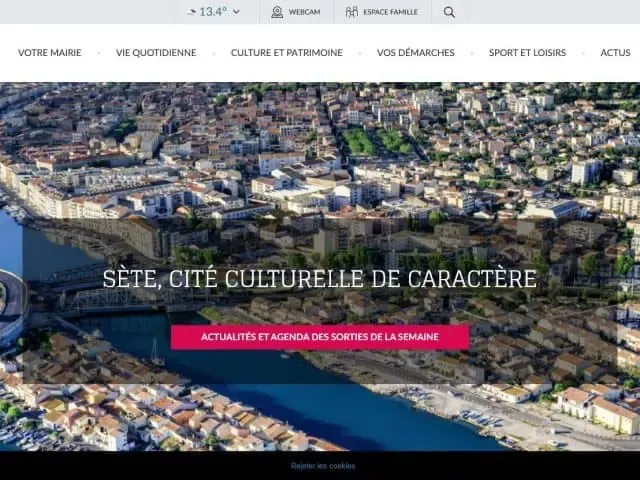Click Actualités et agenda des sorties button
Screen dimensions: 640x480
[x=320, y=337]
